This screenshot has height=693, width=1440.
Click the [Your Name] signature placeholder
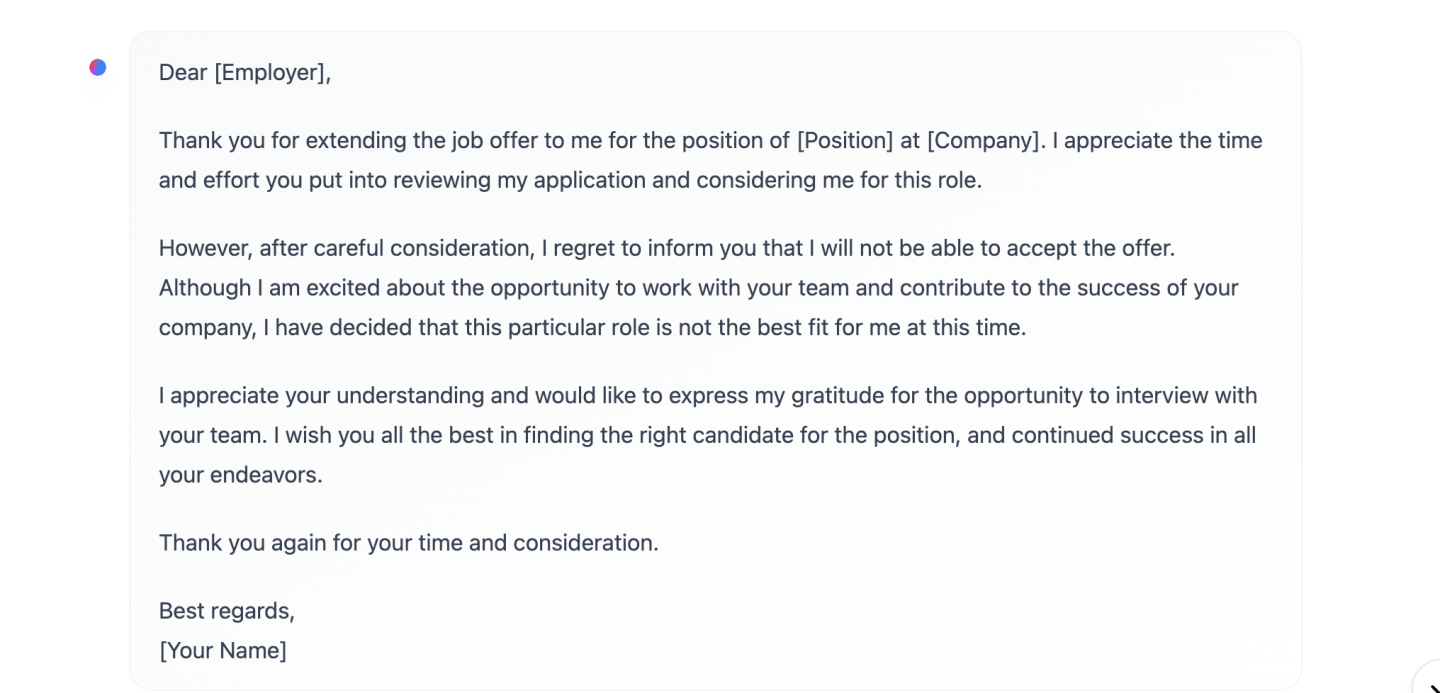tap(222, 651)
